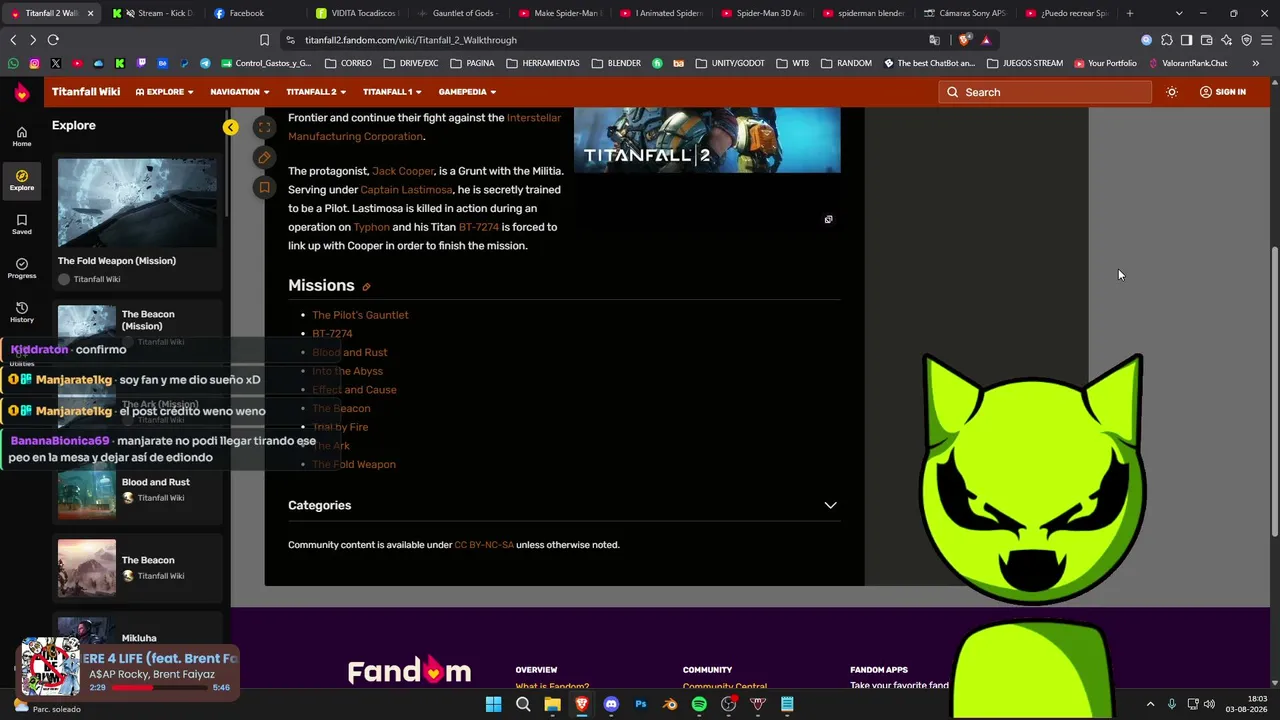Expand the NAVIGATION dropdown menu

tap(240, 92)
